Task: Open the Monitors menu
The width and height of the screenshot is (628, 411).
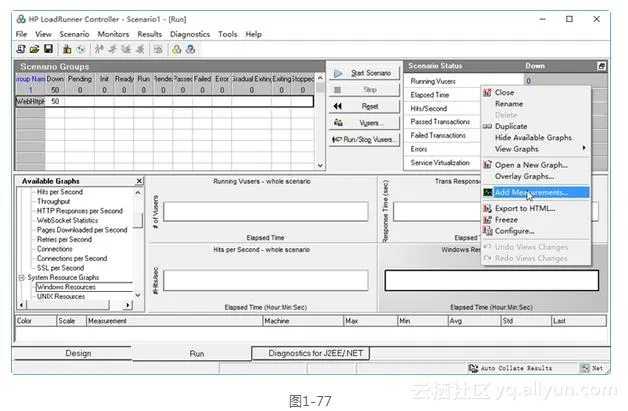Action: pos(113,34)
